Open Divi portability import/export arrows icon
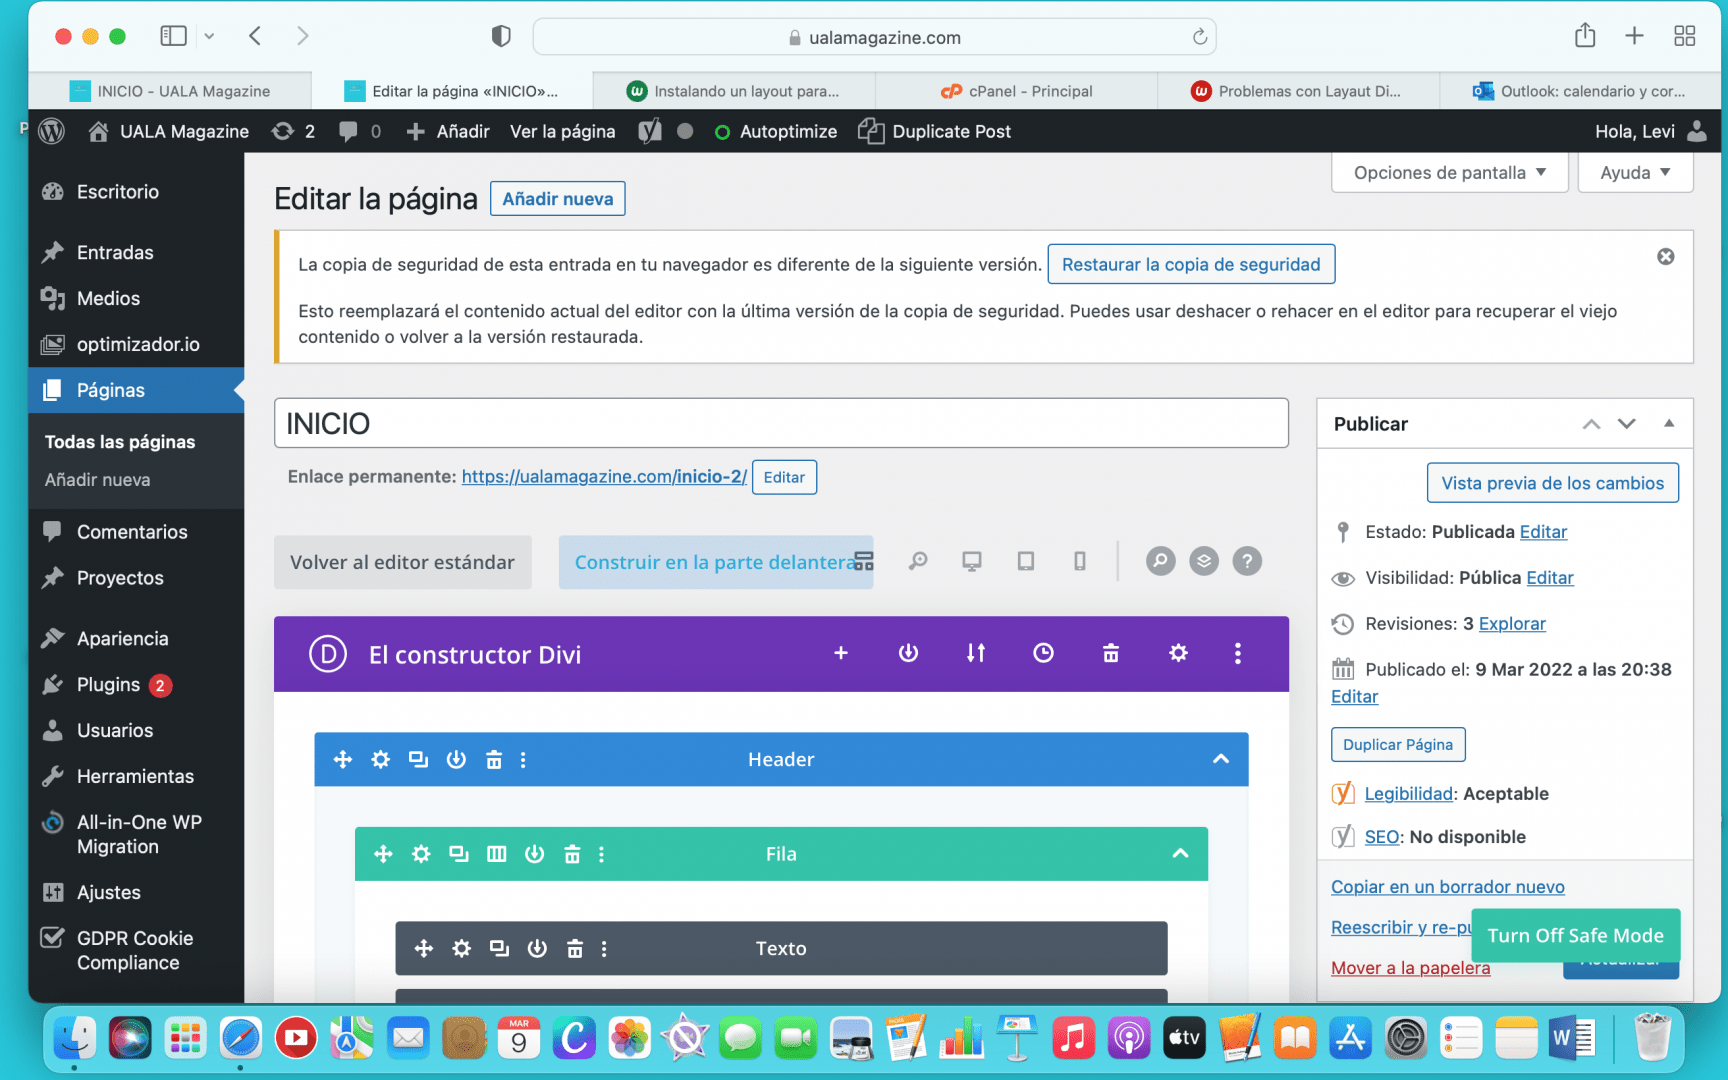The height and width of the screenshot is (1080, 1728). tap(976, 653)
